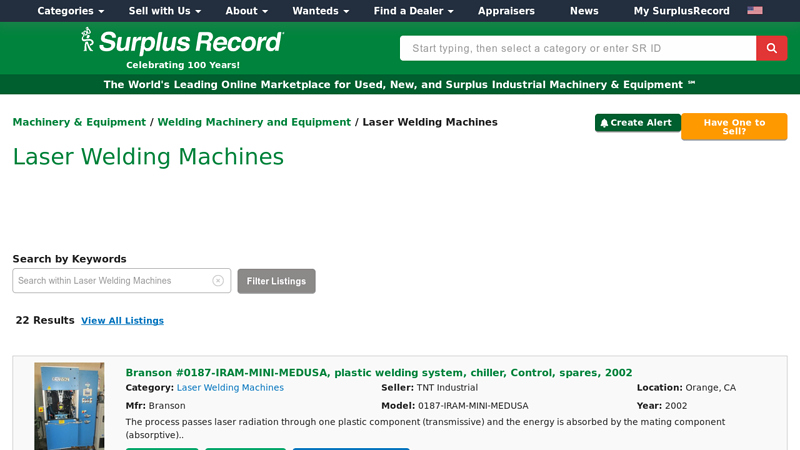Click the Laser Welding Machines category link

pos(230,388)
